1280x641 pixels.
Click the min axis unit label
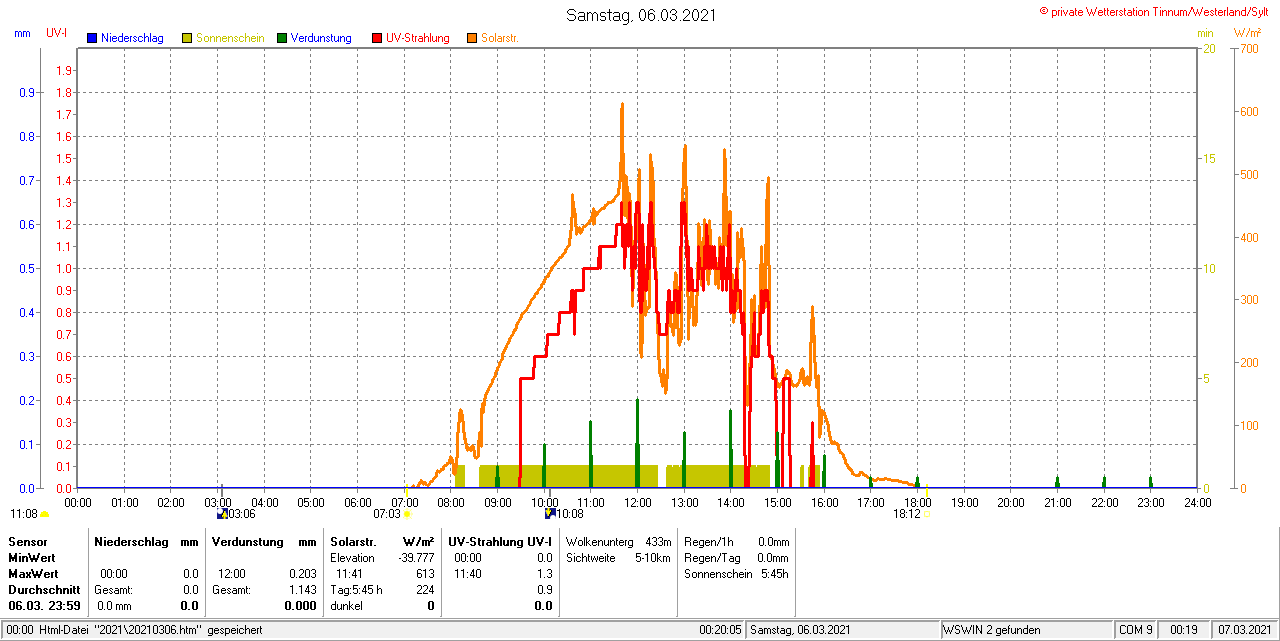click(x=1205, y=33)
